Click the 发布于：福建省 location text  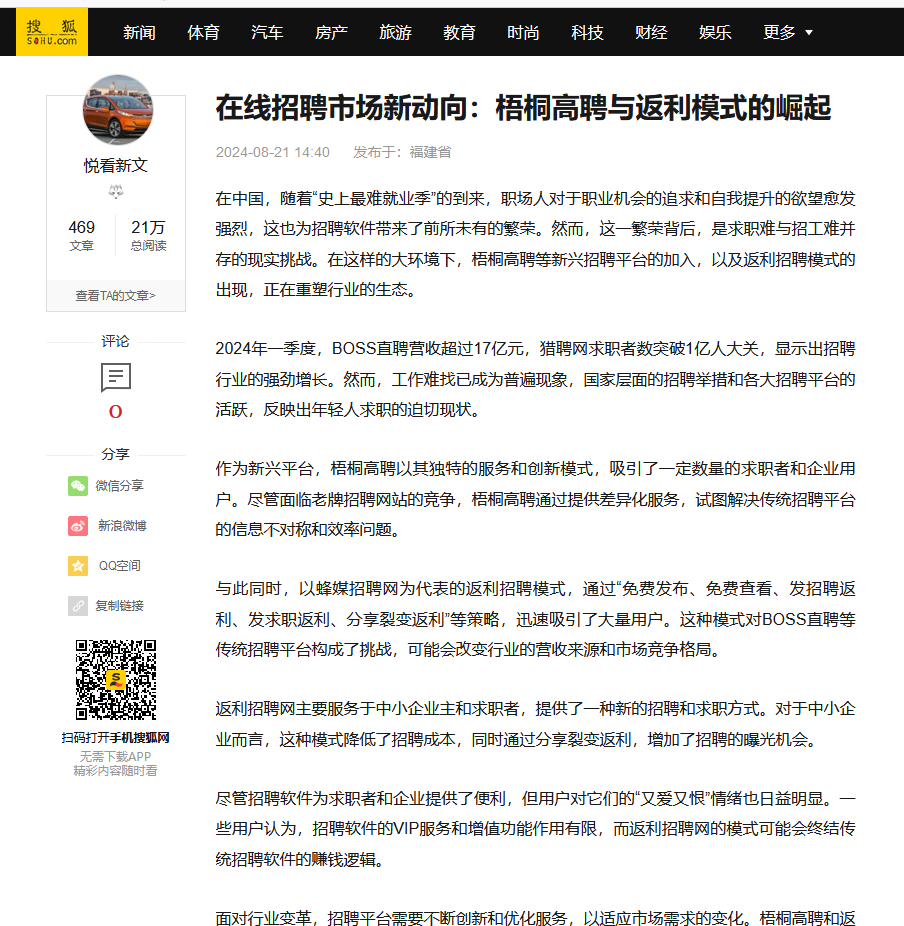(402, 152)
